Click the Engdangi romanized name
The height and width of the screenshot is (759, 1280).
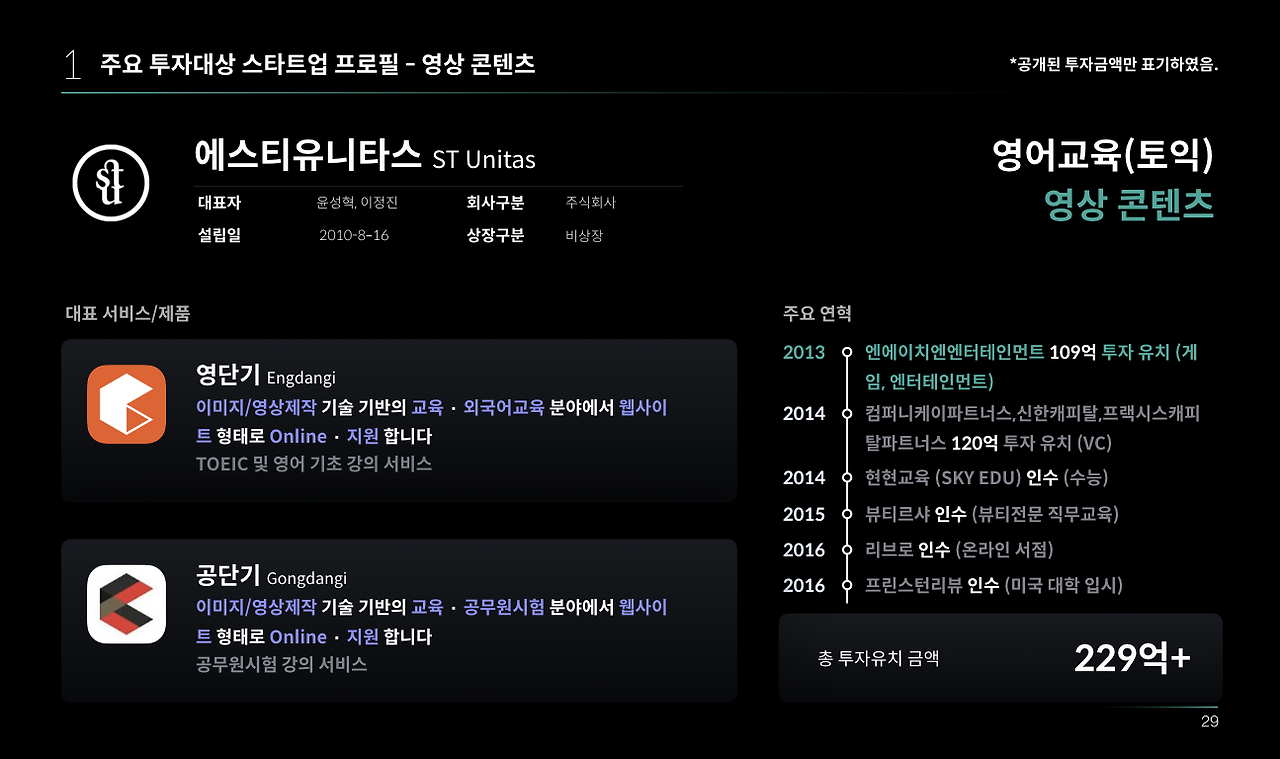click(301, 378)
